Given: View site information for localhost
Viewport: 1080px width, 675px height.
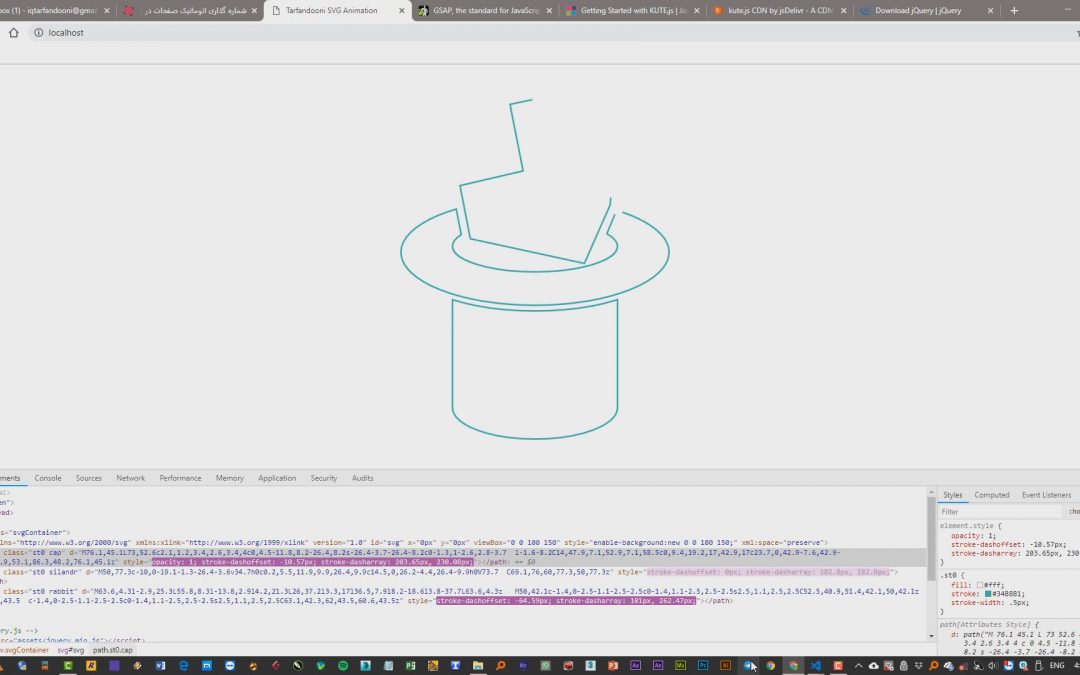Looking at the screenshot, I should point(39,32).
